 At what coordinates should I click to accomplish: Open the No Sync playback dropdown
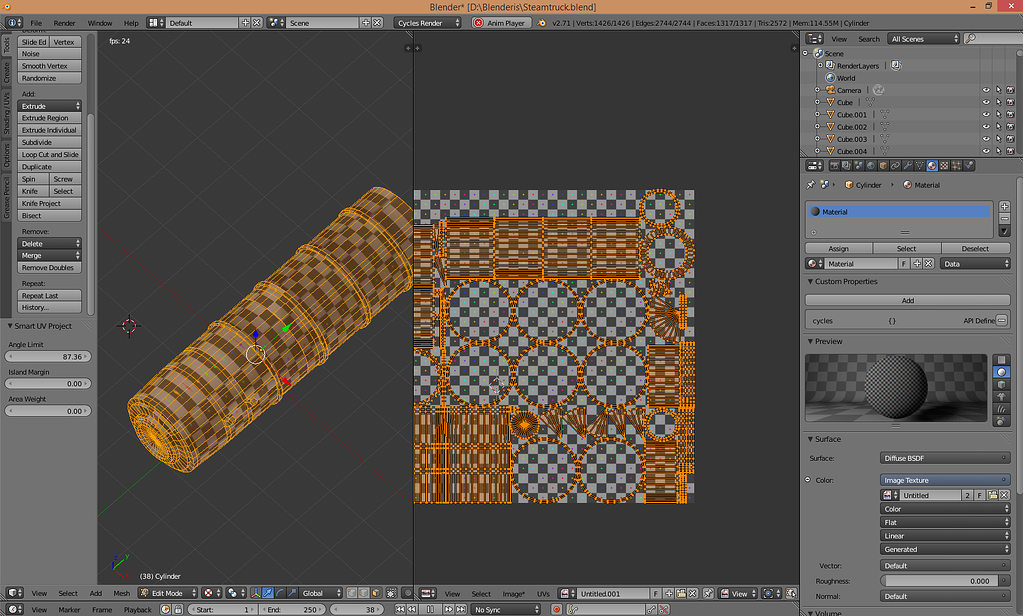tap(506, 609)
